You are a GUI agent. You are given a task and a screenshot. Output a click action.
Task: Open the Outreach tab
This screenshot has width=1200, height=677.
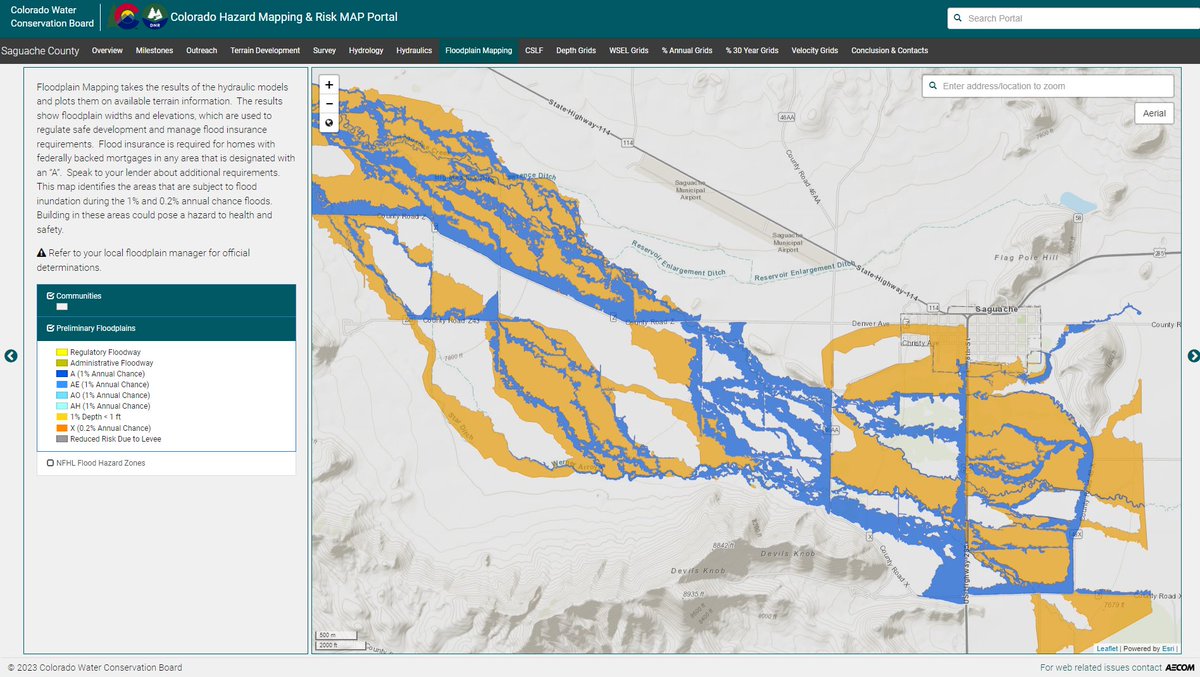(x=201, y=50)
